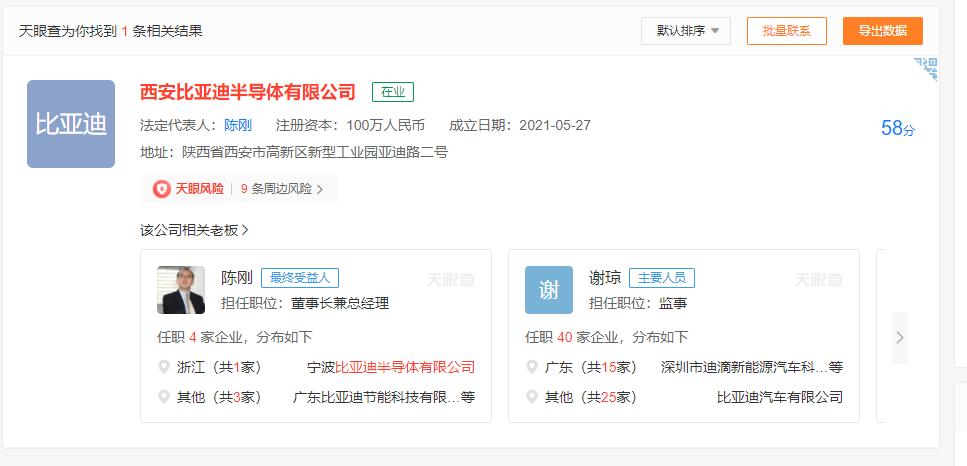
Task: Click 广东（共15家）region text
Action: (x=590, y=367)
